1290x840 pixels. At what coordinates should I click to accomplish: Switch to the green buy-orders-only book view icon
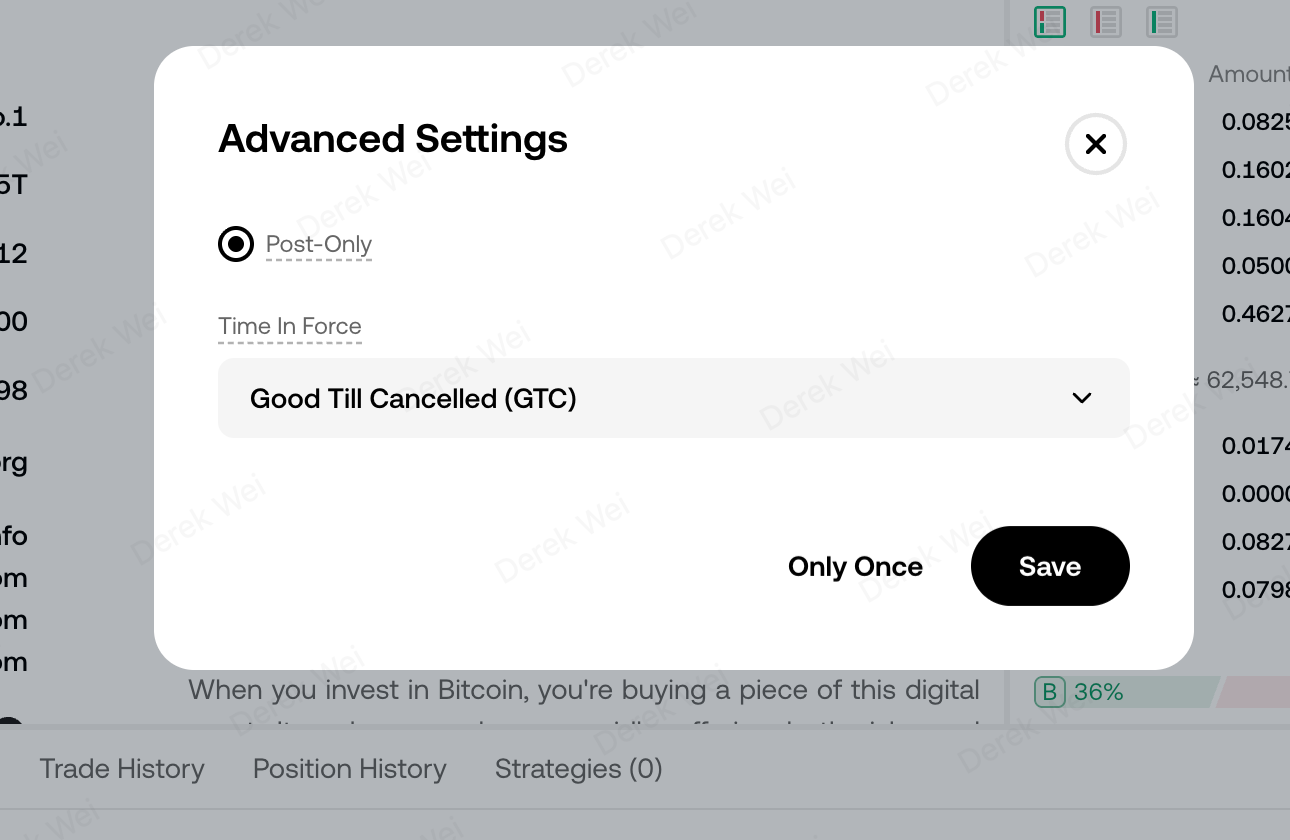[x=1162, y=21]
